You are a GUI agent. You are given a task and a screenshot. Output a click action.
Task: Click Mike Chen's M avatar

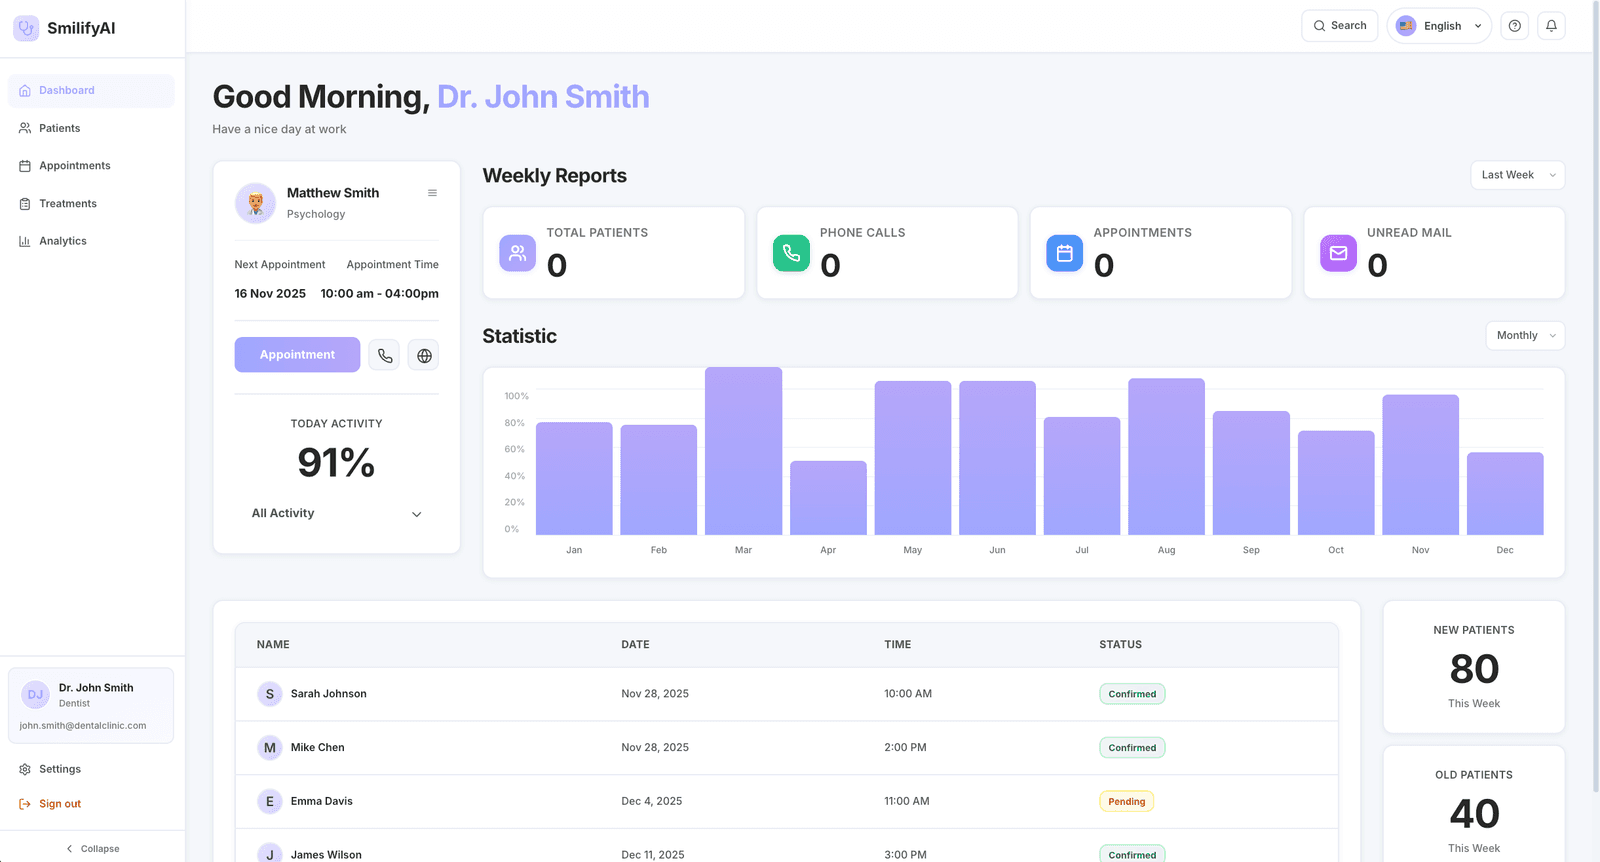270,748
